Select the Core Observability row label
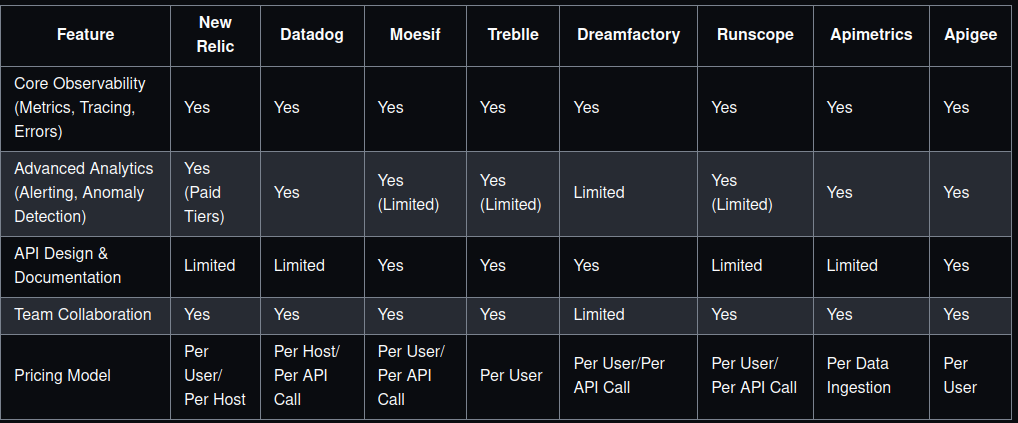1018x423 pixels. tap(80, 107)
